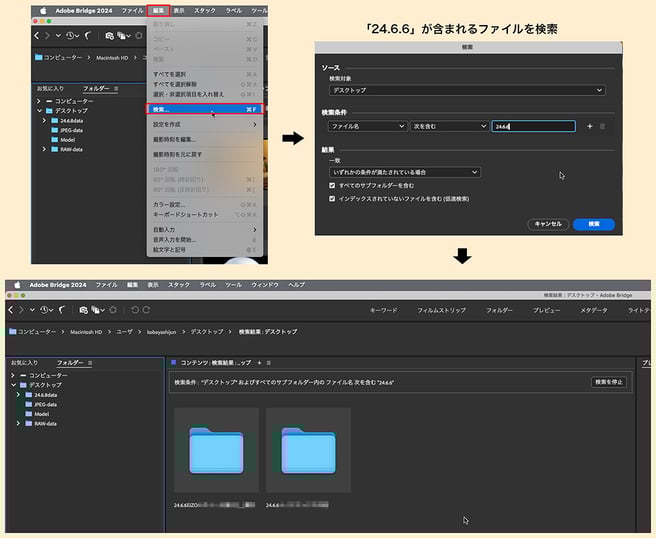
Task: Click rotate clockwise icon in bottom toolbar
Action: [147, 310]
